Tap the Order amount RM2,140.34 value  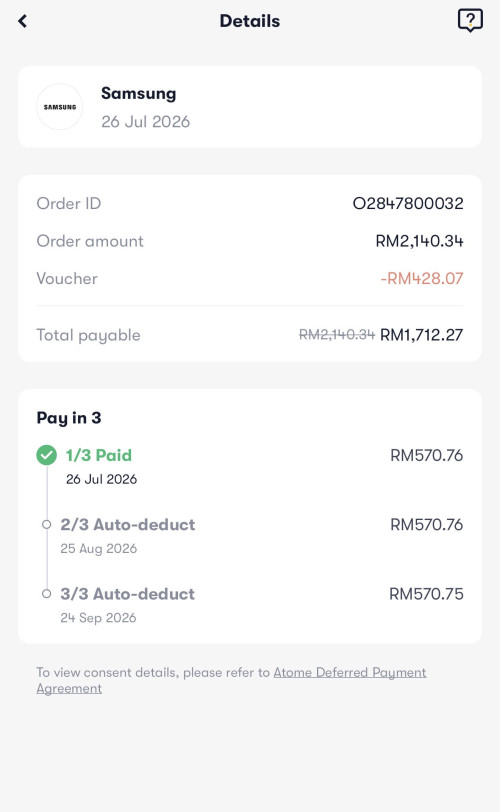[419, 241]
